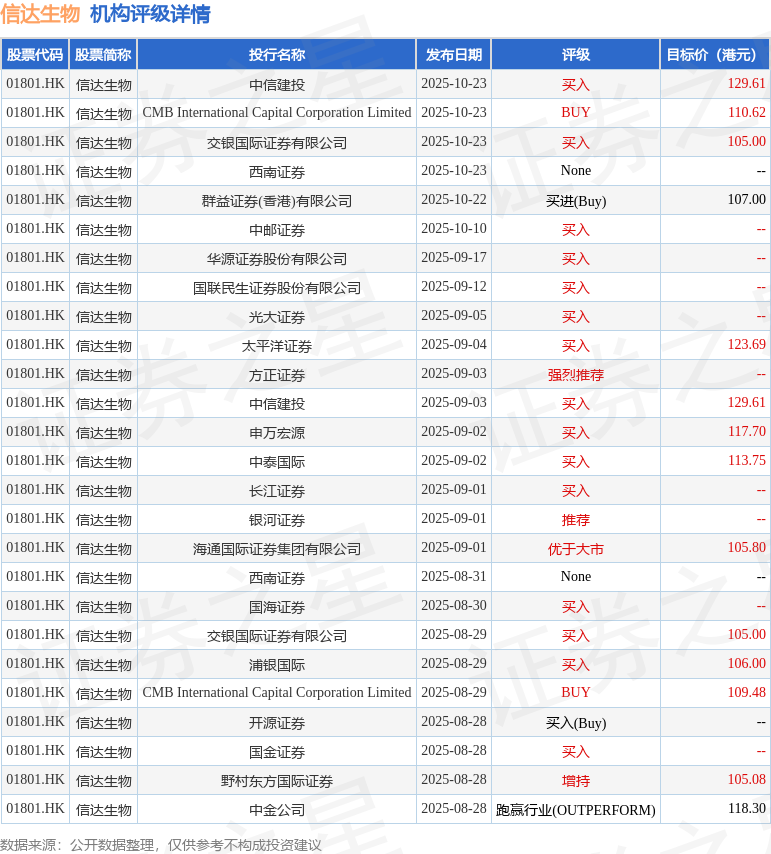Click target price 110.62
Screen dimensions: 771x854
pos(746,112)
